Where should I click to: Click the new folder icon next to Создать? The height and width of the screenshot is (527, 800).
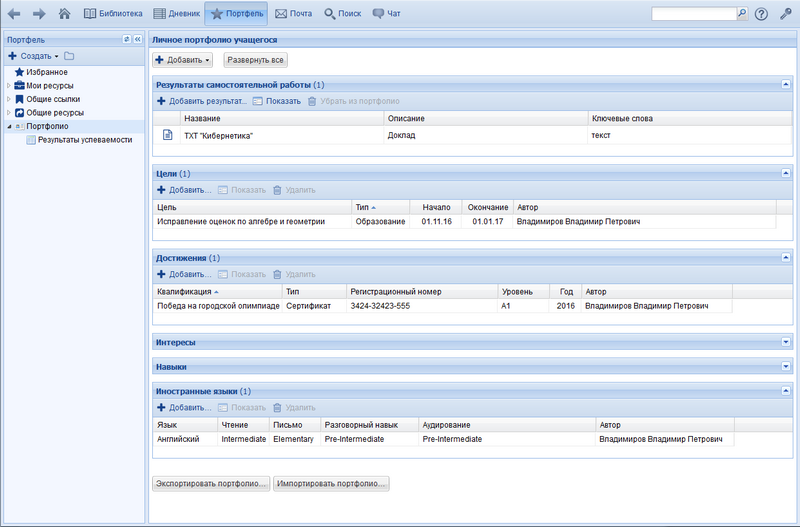click(x=69, y=56)
